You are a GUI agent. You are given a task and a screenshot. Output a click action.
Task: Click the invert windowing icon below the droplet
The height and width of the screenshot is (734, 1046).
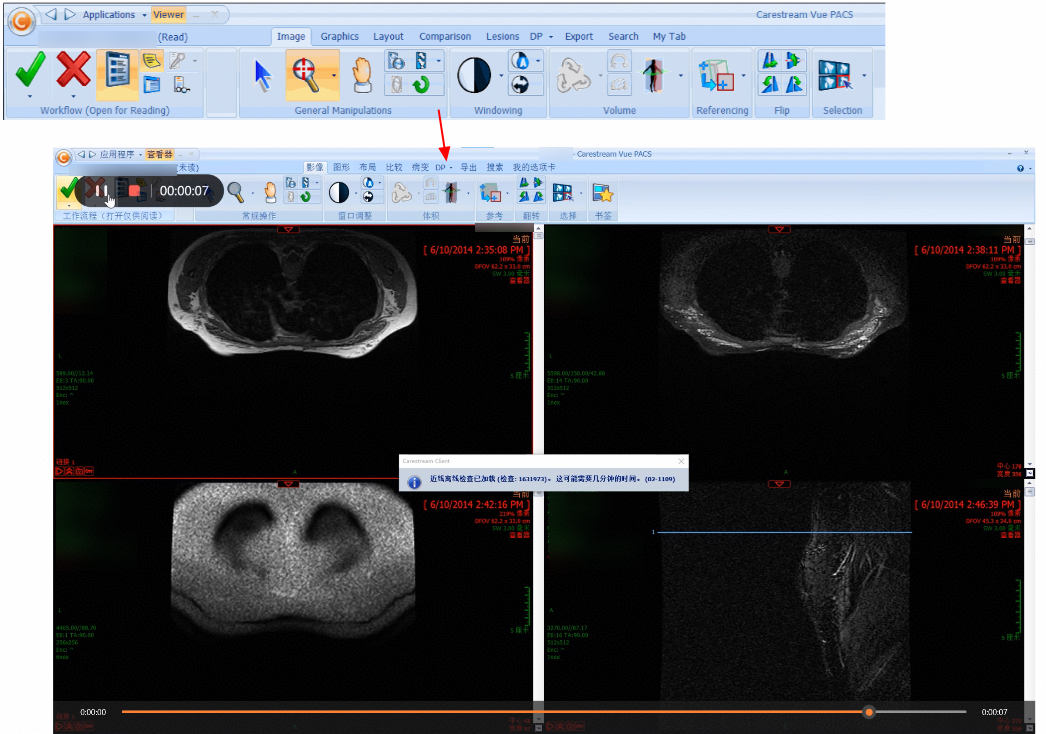(x=520, y=85)
